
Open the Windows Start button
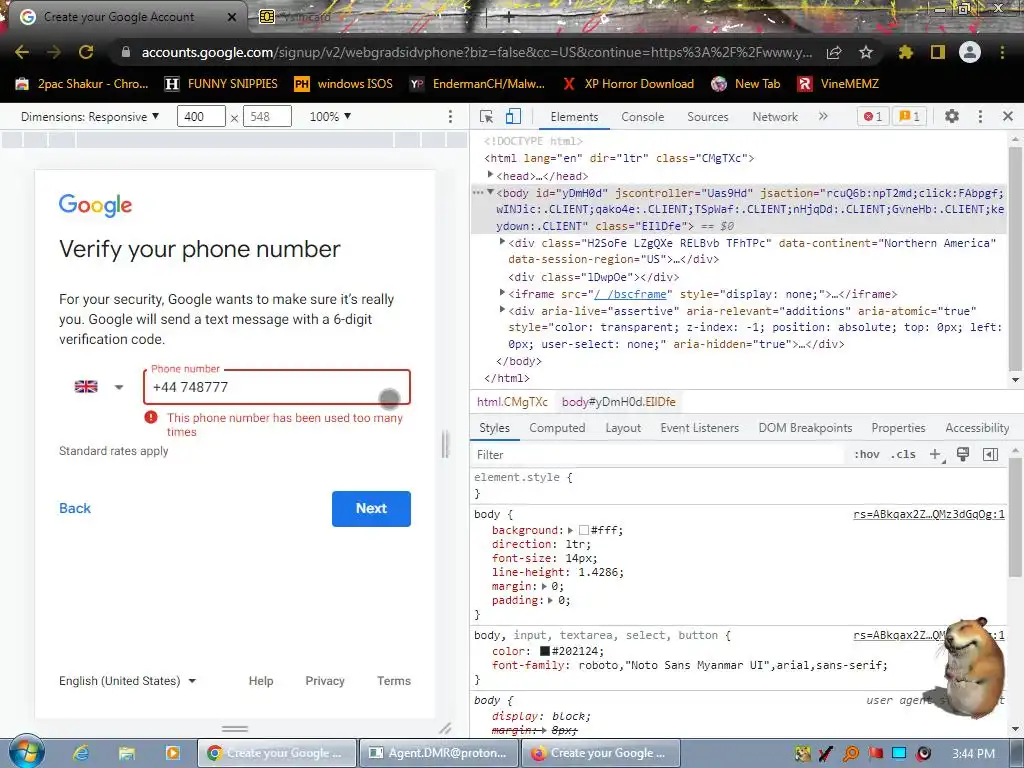click(x=25, y=752)
